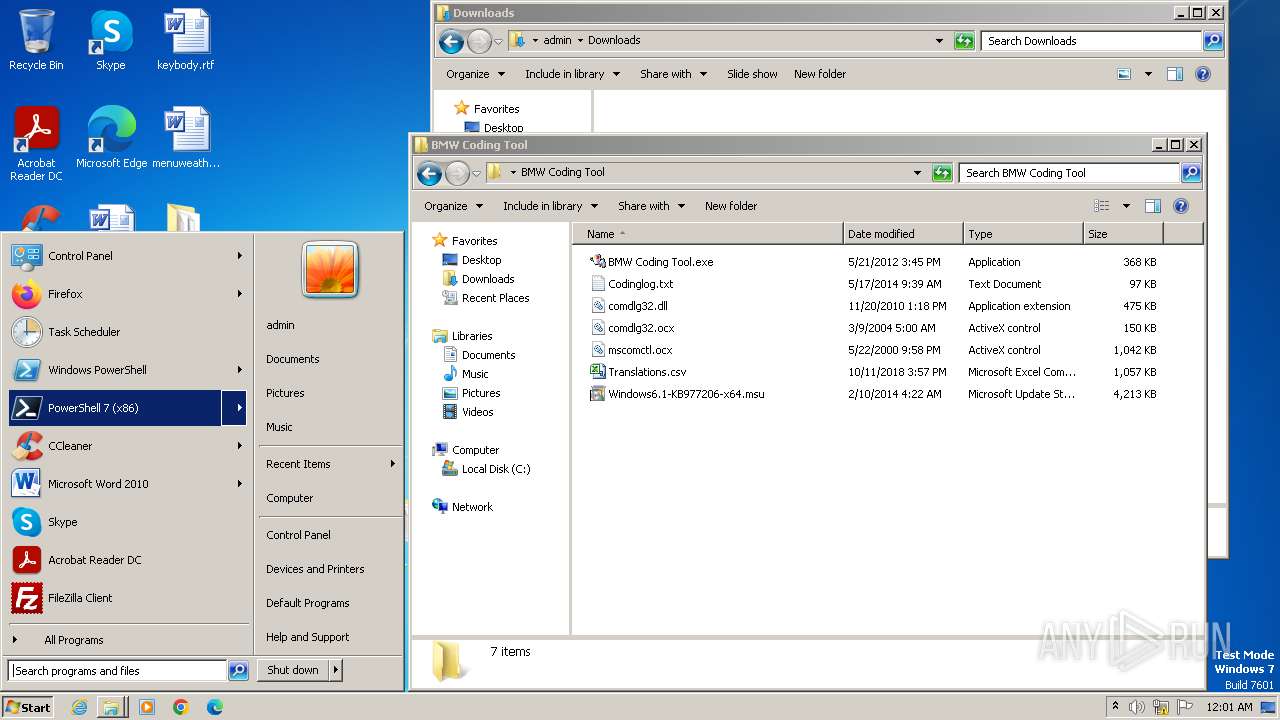Select Translations.csv file
The height and width of the screenshot is (720, 1280).
tap(646, 372)
